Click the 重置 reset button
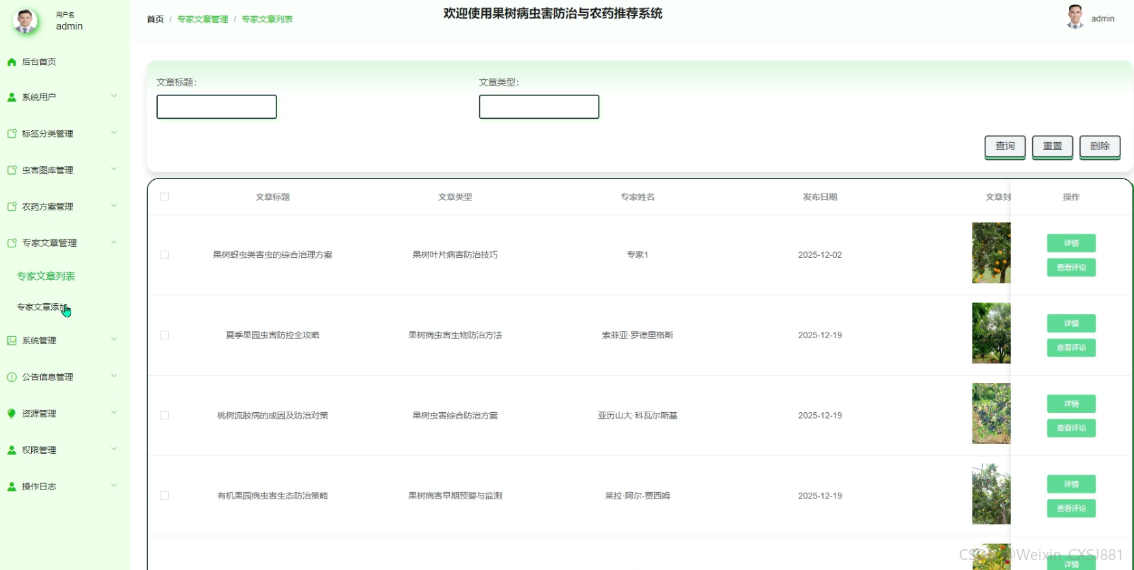 (x=1052, y=146)
